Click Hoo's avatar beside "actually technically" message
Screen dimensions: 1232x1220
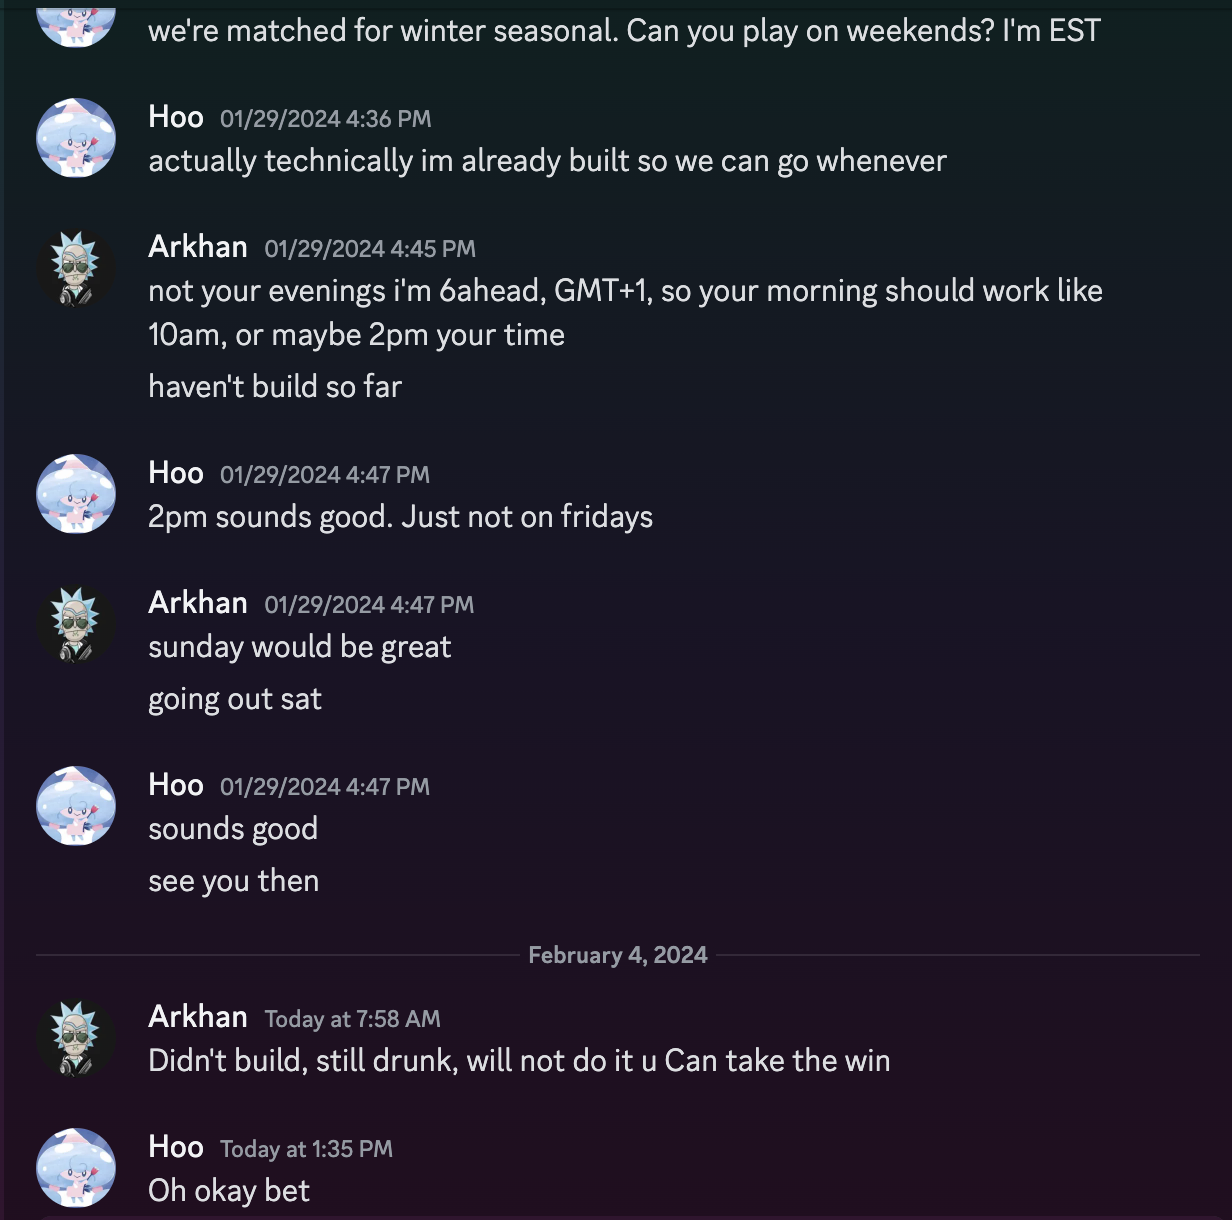(76, 138)
